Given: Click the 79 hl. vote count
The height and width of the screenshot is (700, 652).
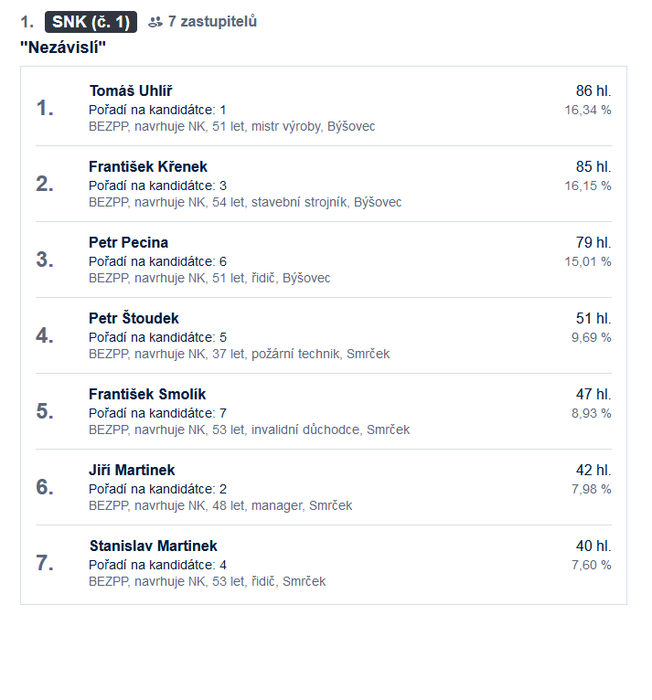Looking at the screenshot, I should [593, 242].
